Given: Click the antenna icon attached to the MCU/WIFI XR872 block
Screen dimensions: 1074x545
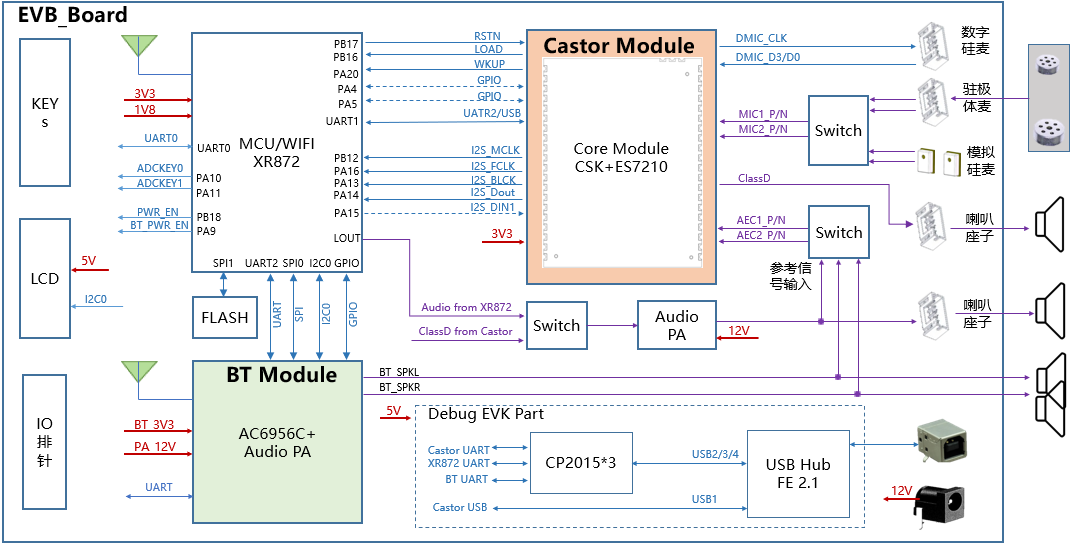Looking at the screenshot, I should click(139, 46).
